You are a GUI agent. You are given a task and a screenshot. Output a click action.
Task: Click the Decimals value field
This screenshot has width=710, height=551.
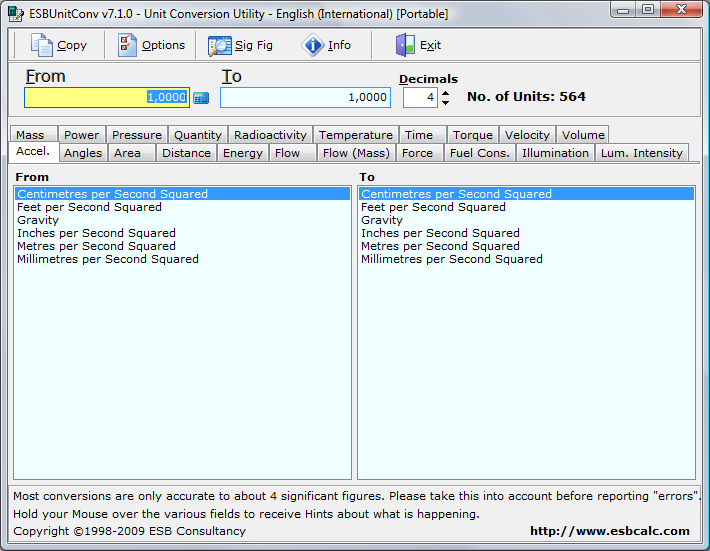click(420, 97)
